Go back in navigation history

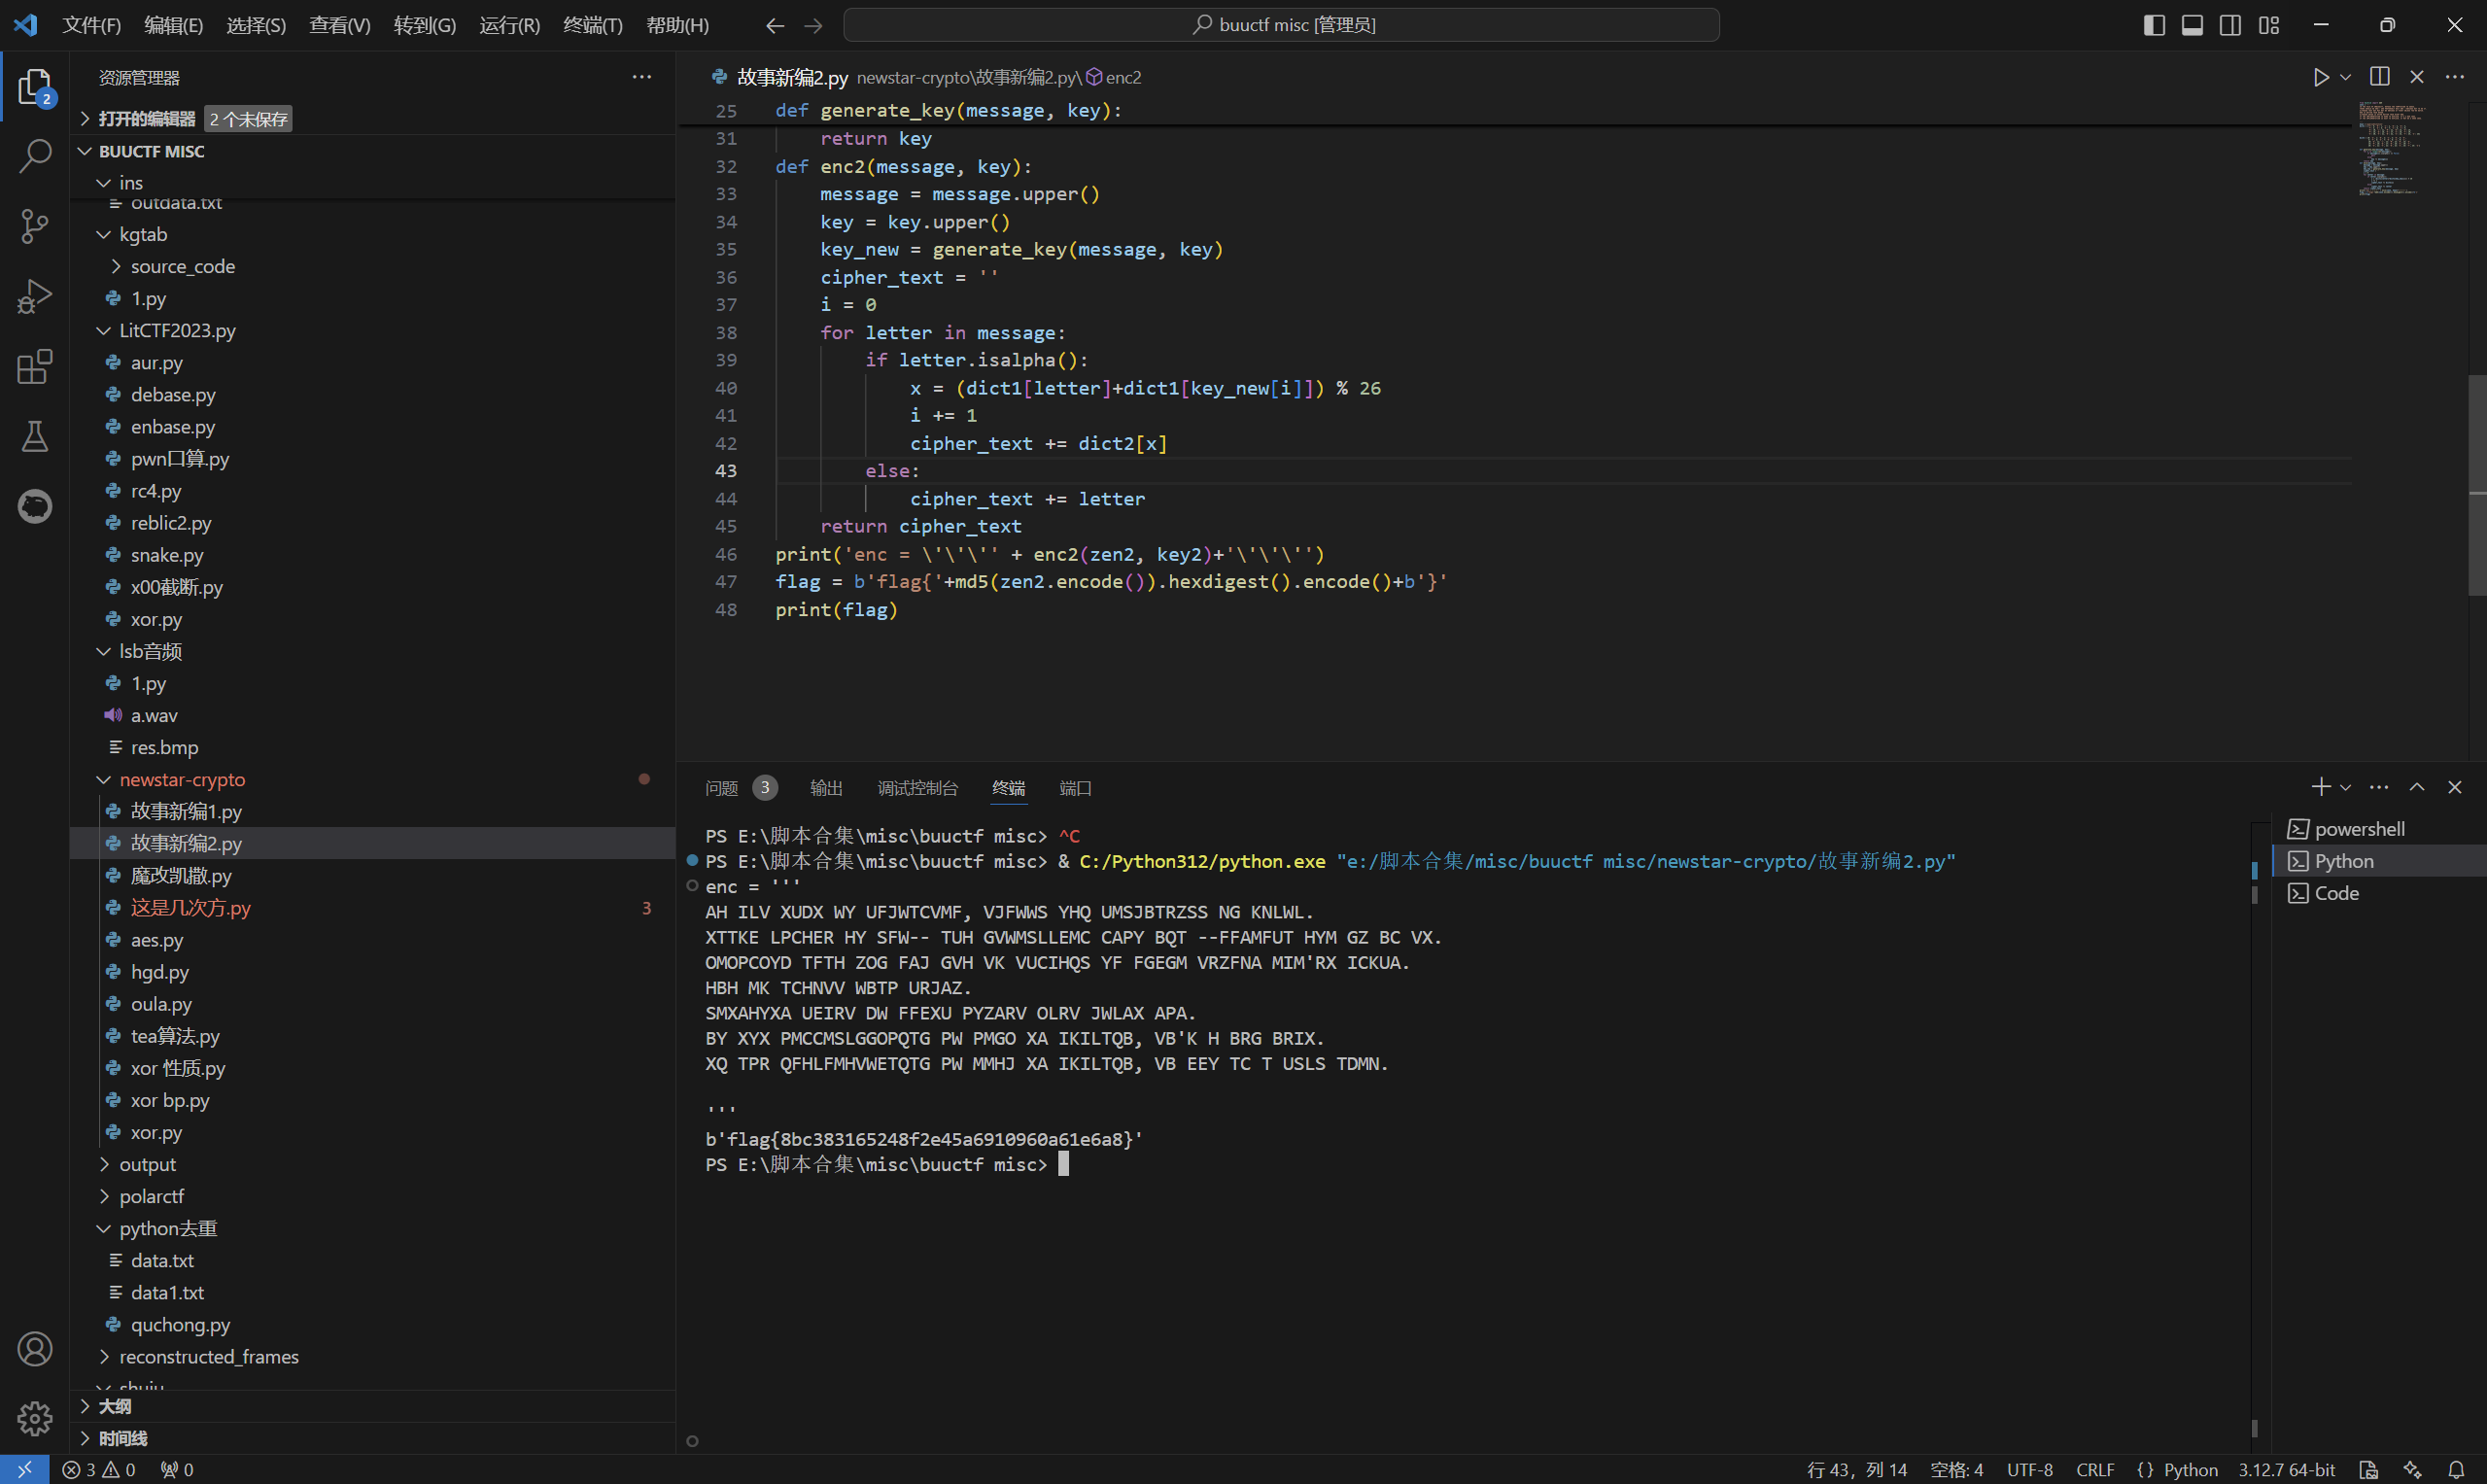click(x=774, y=25)
